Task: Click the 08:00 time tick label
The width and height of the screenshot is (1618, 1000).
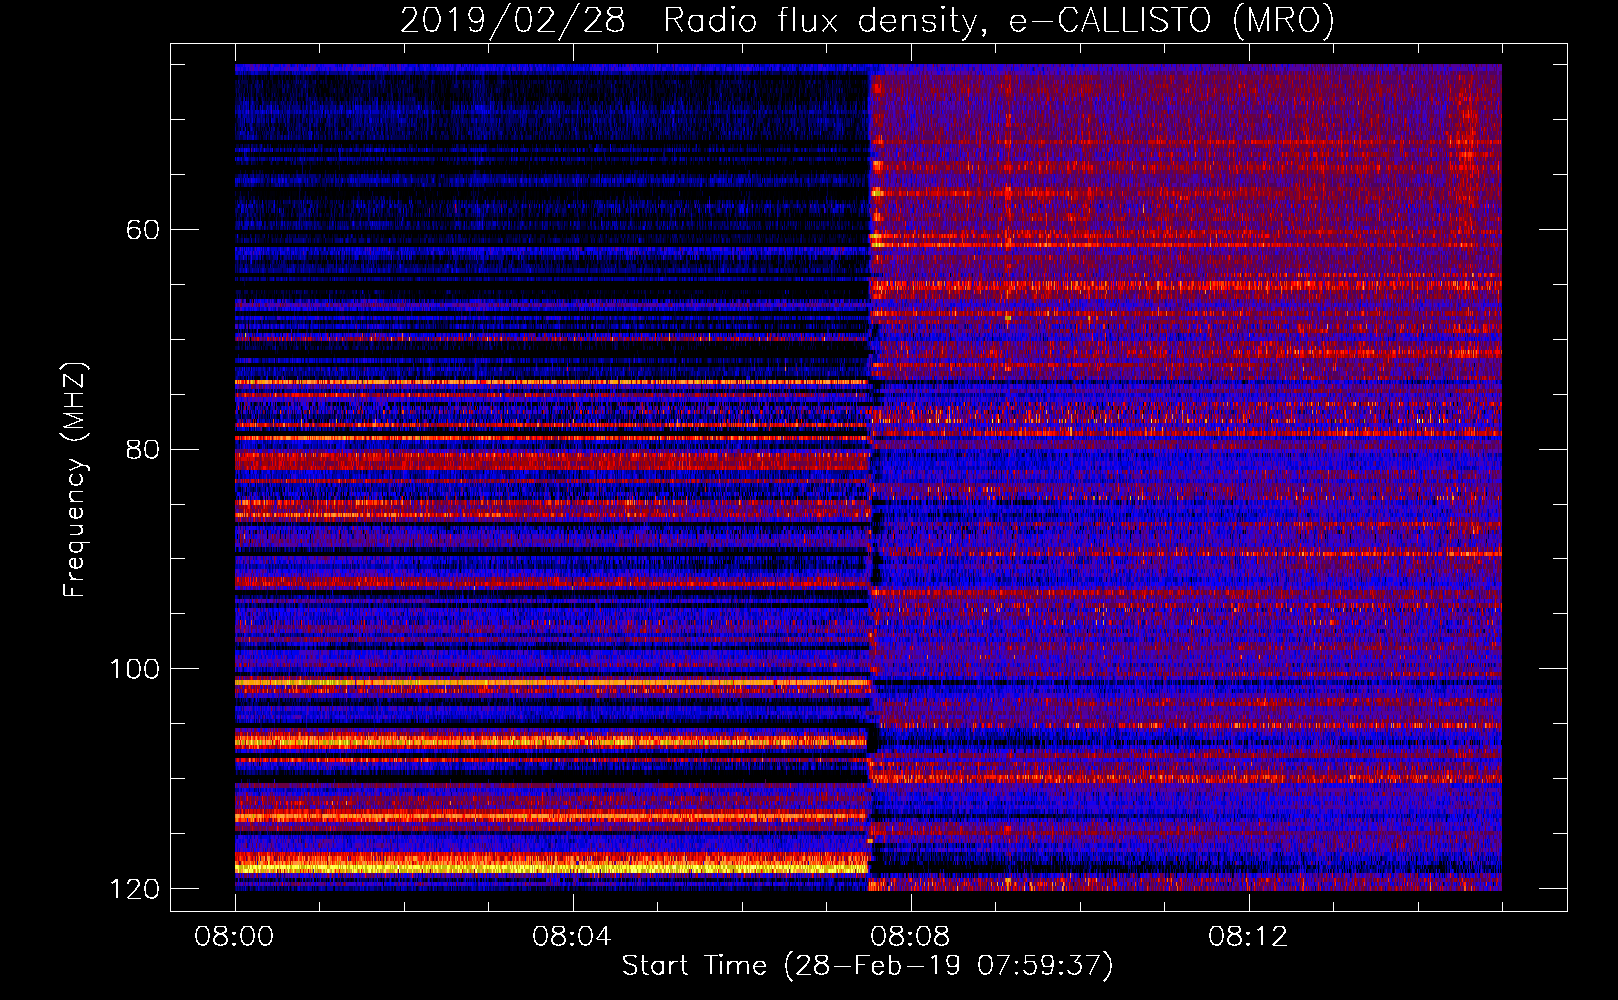Action: tap(235, 937)
